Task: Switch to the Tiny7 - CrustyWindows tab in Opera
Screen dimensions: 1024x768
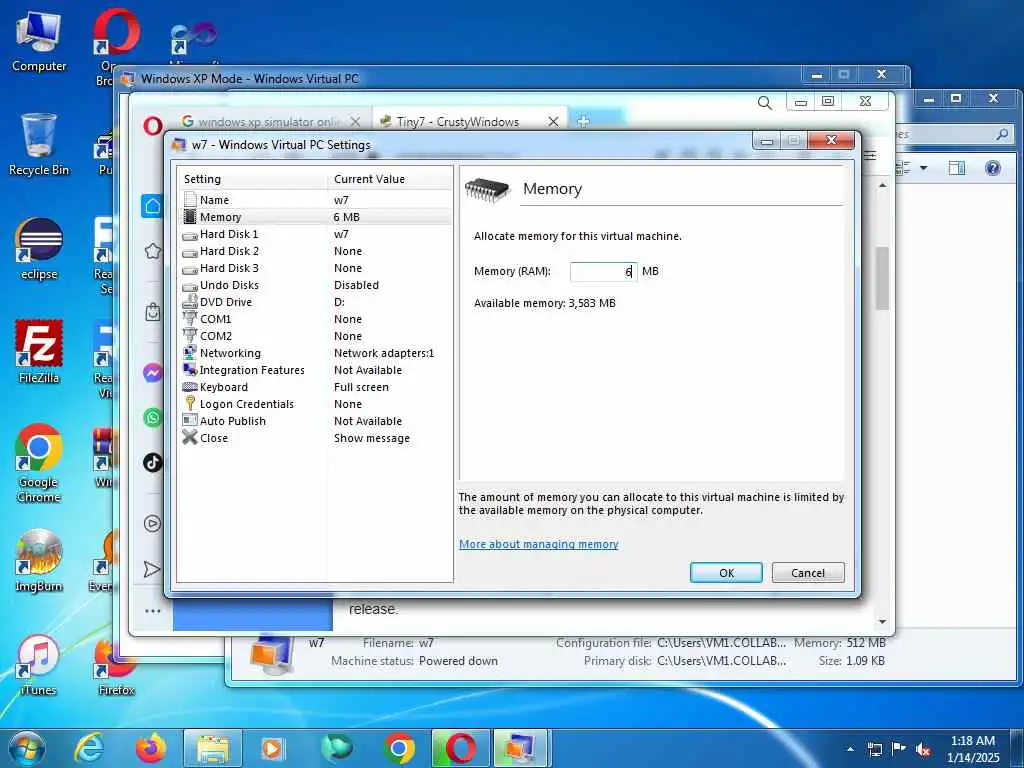Action: 458,121
